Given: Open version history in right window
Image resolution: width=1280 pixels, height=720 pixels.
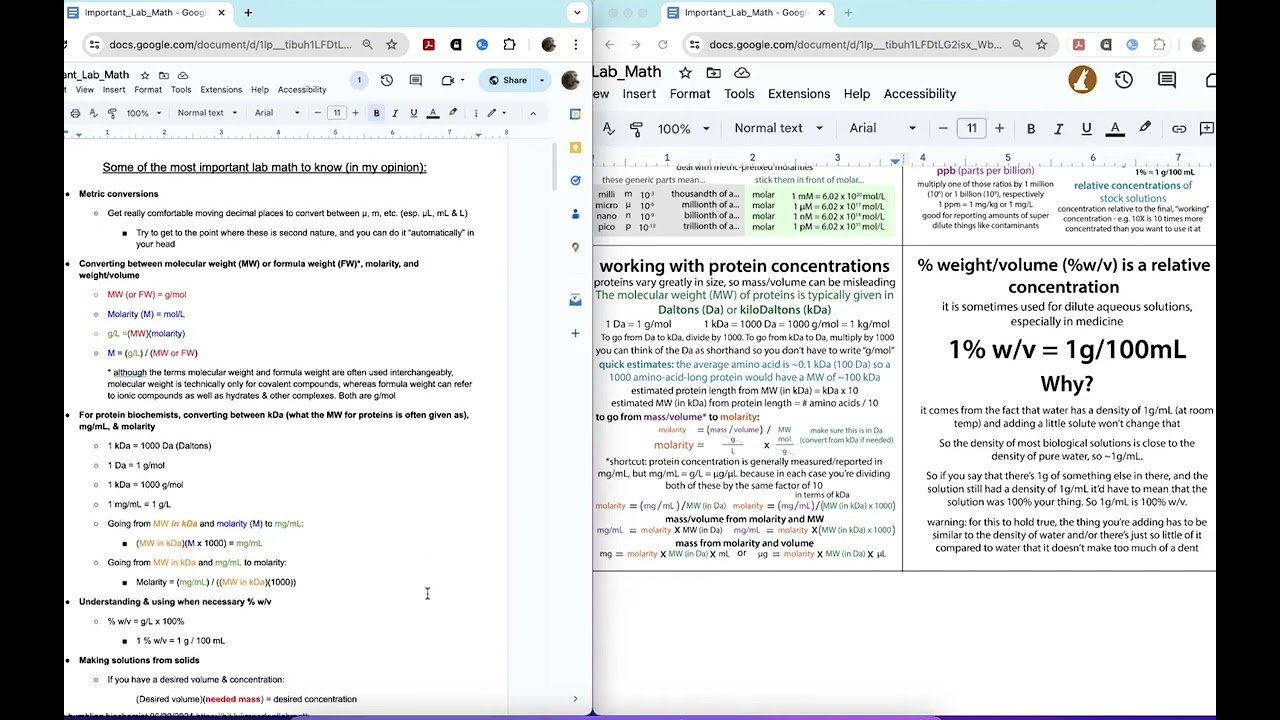Looking at the screenshot, I should [x=1124, y=80].
